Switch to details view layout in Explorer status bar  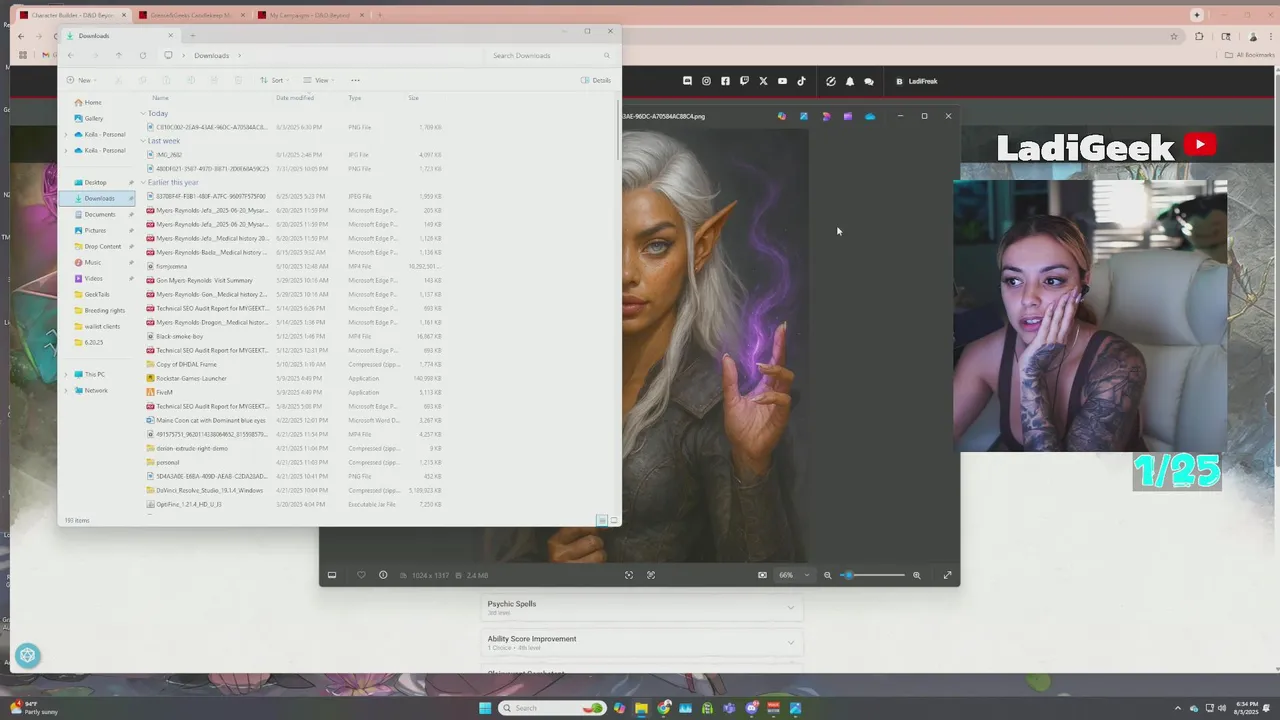pos(601,520)
